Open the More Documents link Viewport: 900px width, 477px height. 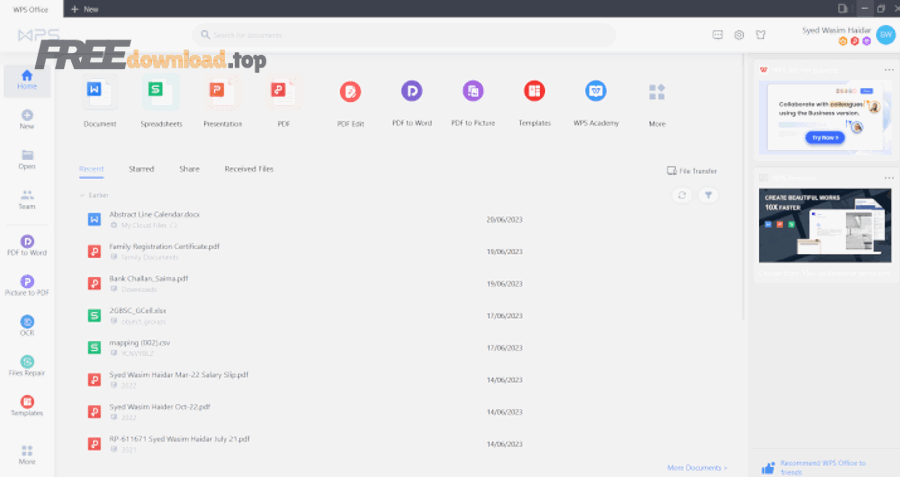pyautogui.click(x=697, y=468)
